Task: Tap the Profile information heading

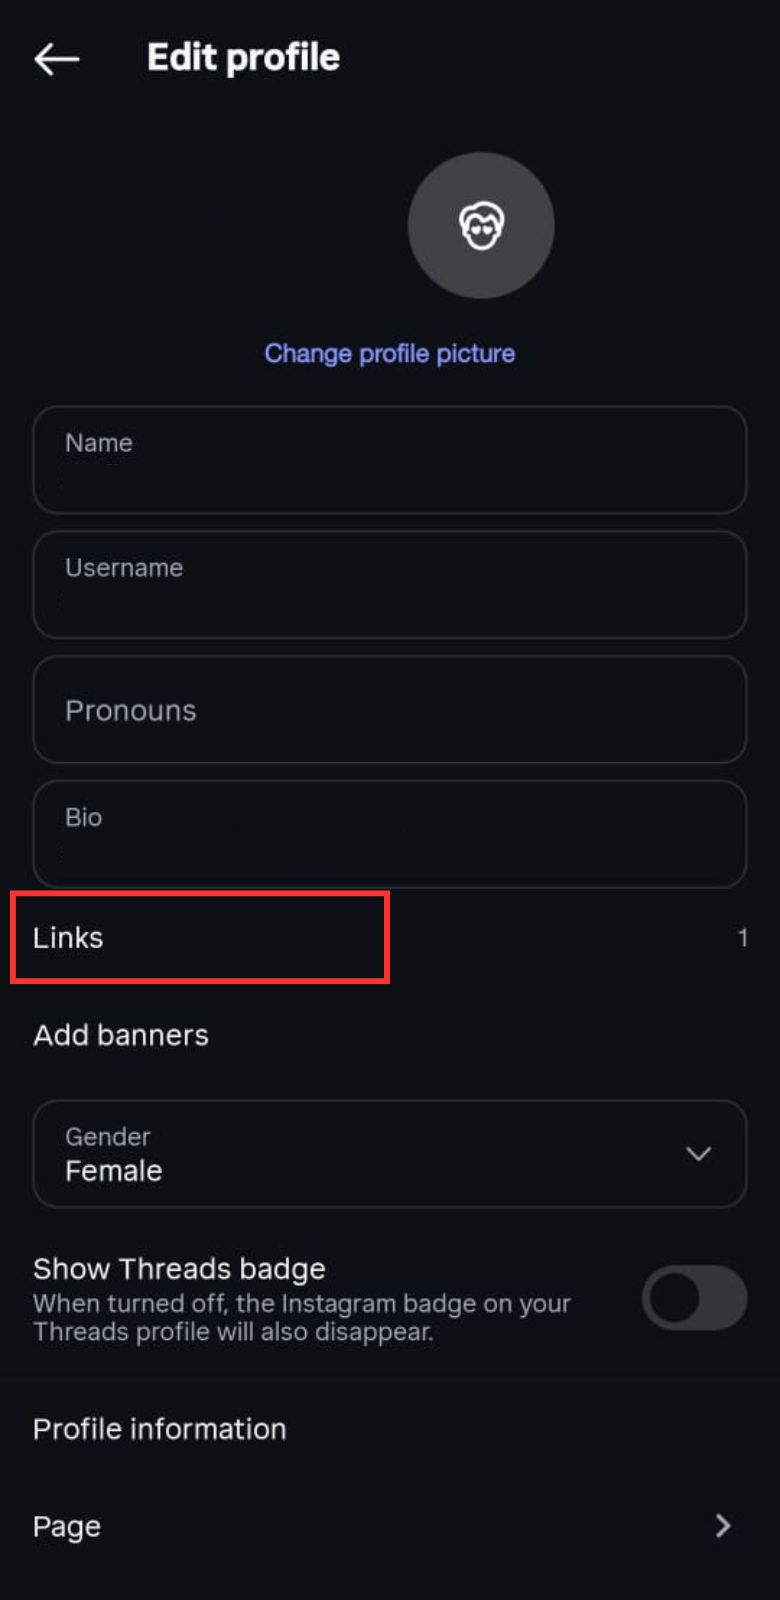Action: [159, 1429]
